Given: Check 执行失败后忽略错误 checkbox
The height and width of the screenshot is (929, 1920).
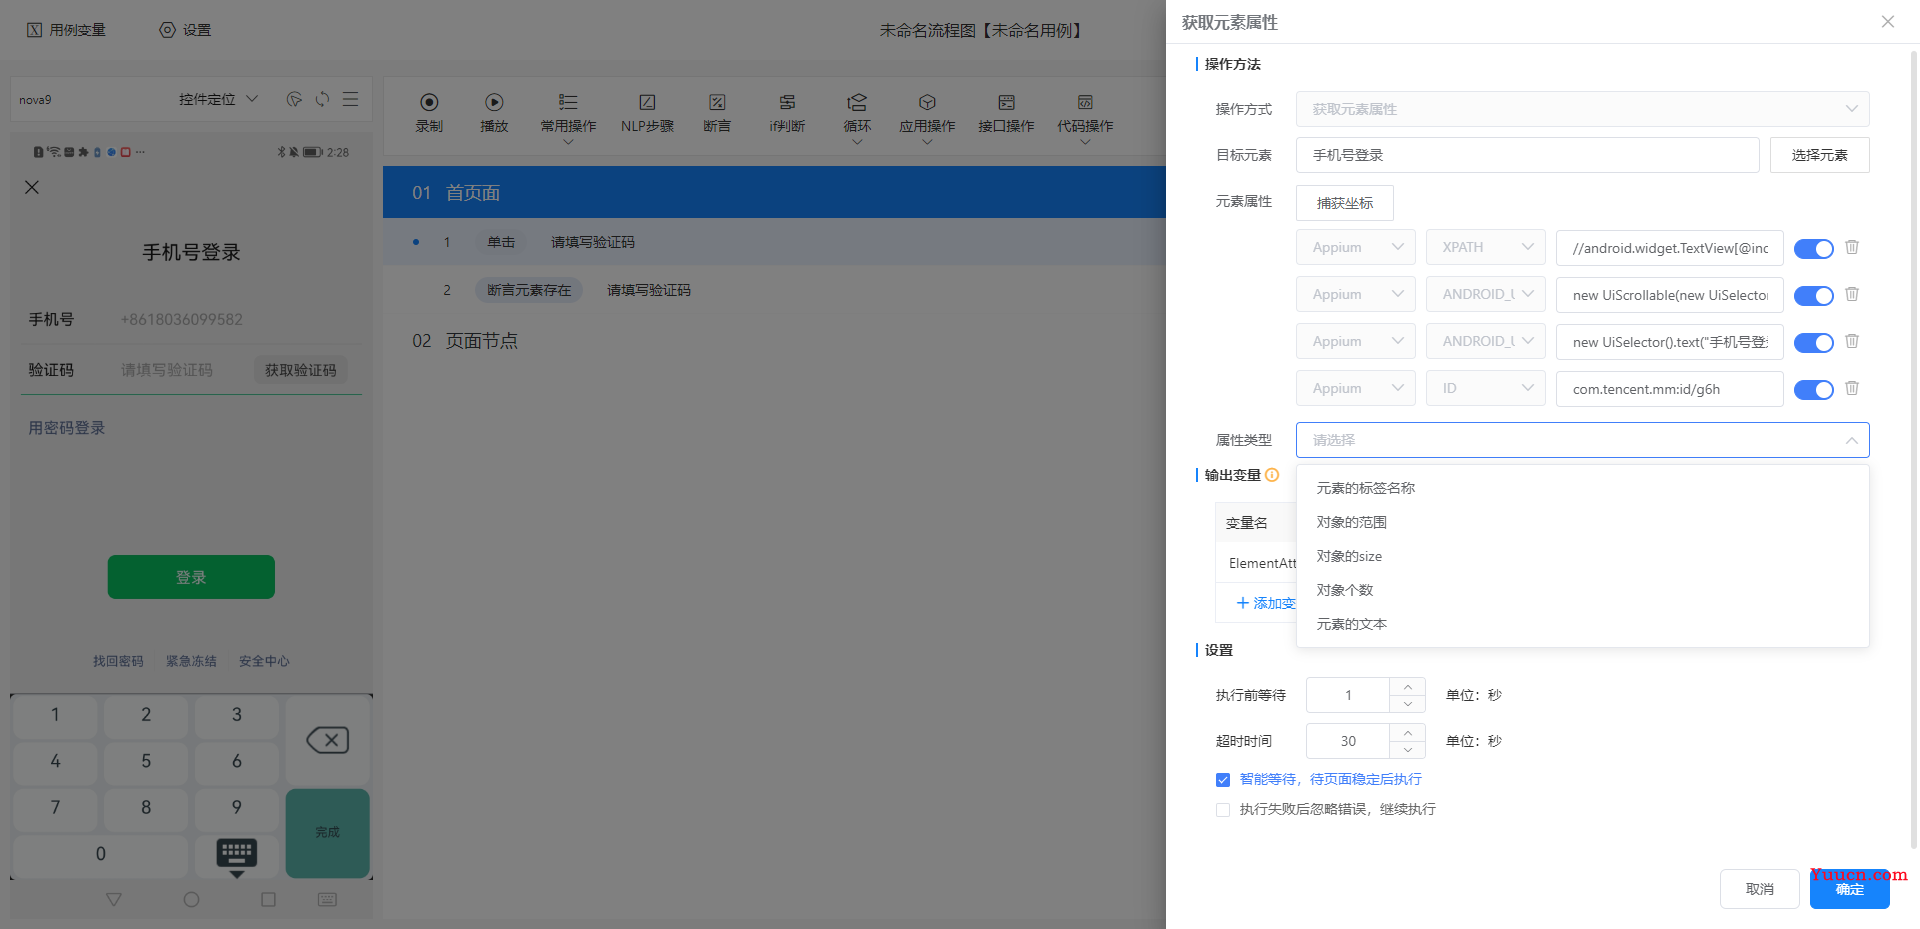Looking at the screenshot, I should (1223, 810).
